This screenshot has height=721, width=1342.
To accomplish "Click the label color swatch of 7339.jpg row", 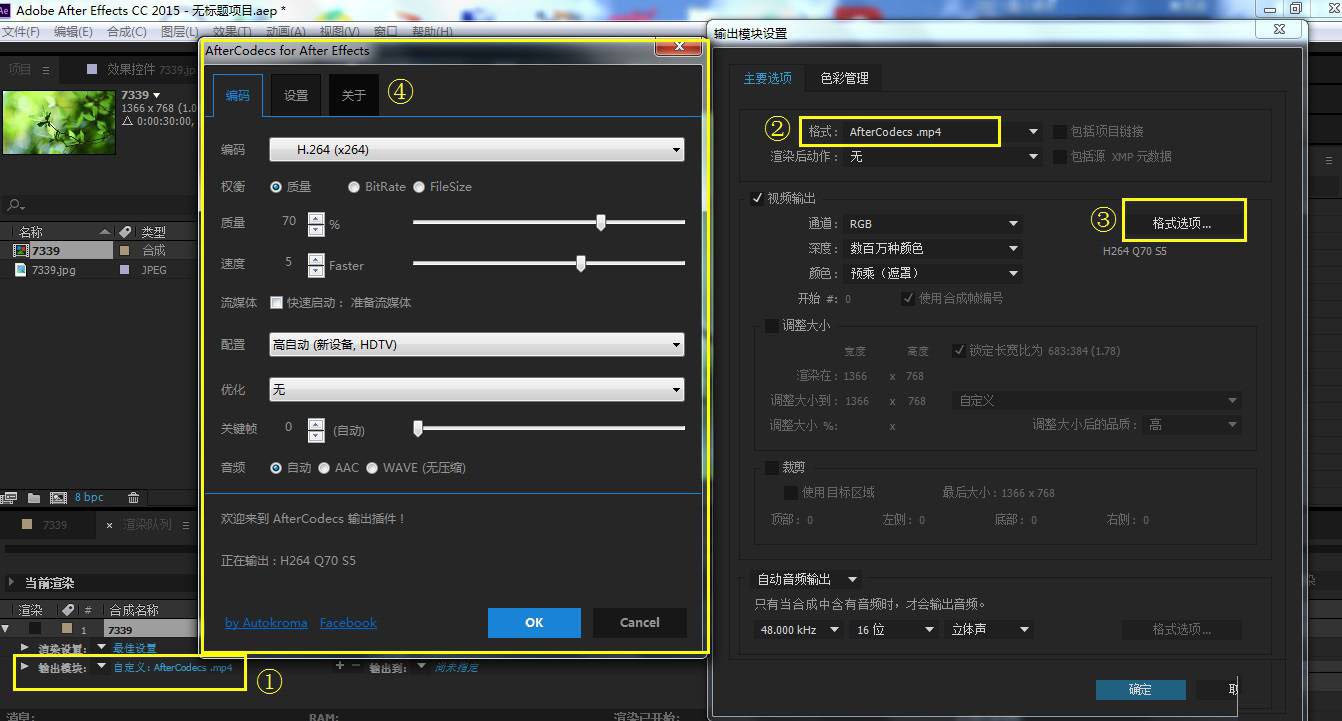I will [x=124, y=270].
